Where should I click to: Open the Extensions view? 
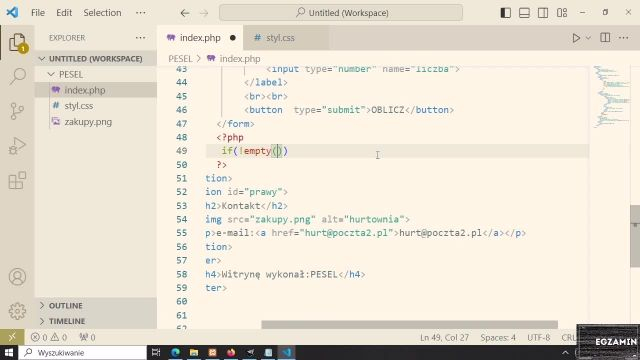[x=17, y=180]
